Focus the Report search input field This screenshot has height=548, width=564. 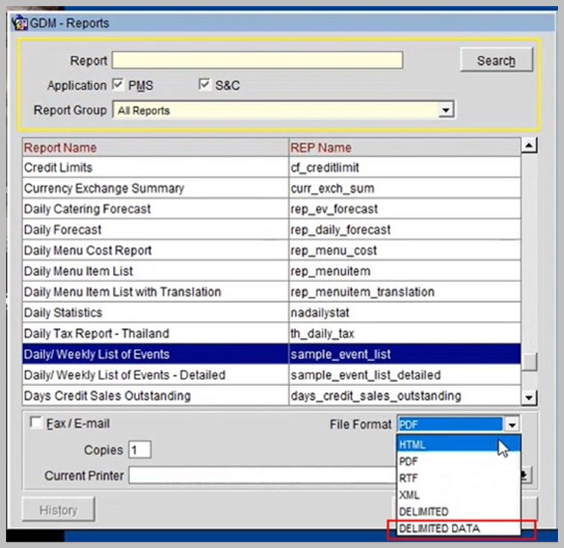[257, 60]
